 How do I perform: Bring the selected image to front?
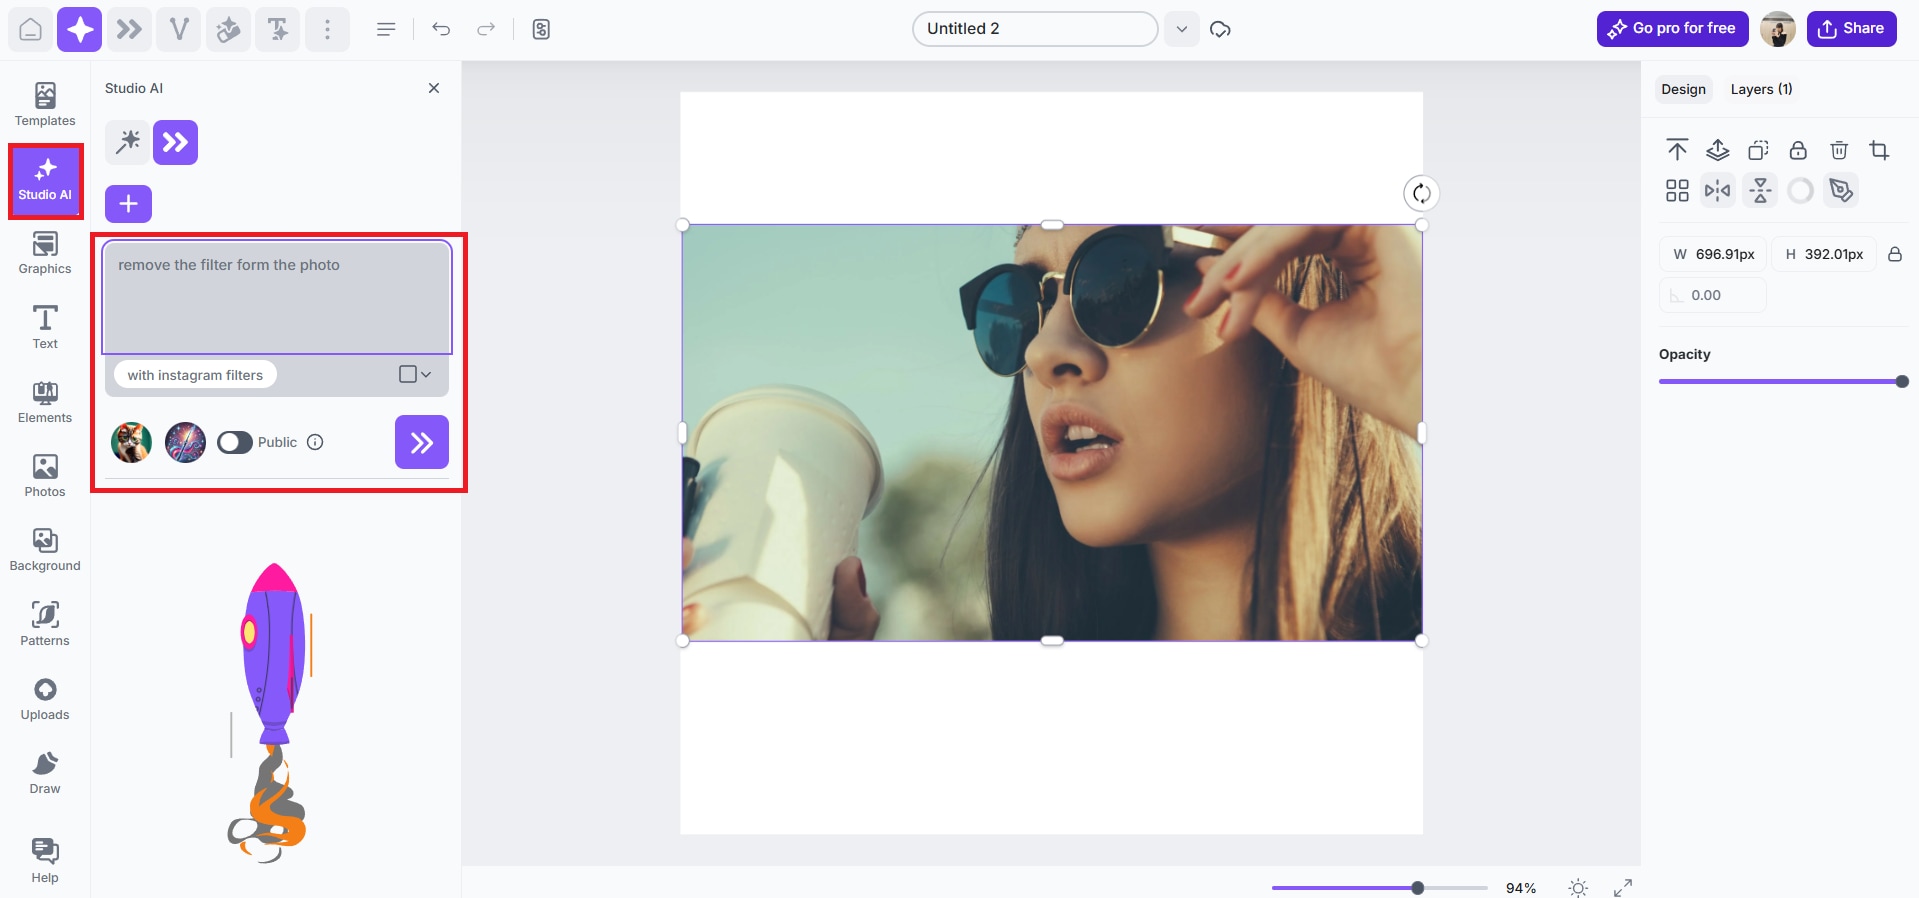point(1677,150)
